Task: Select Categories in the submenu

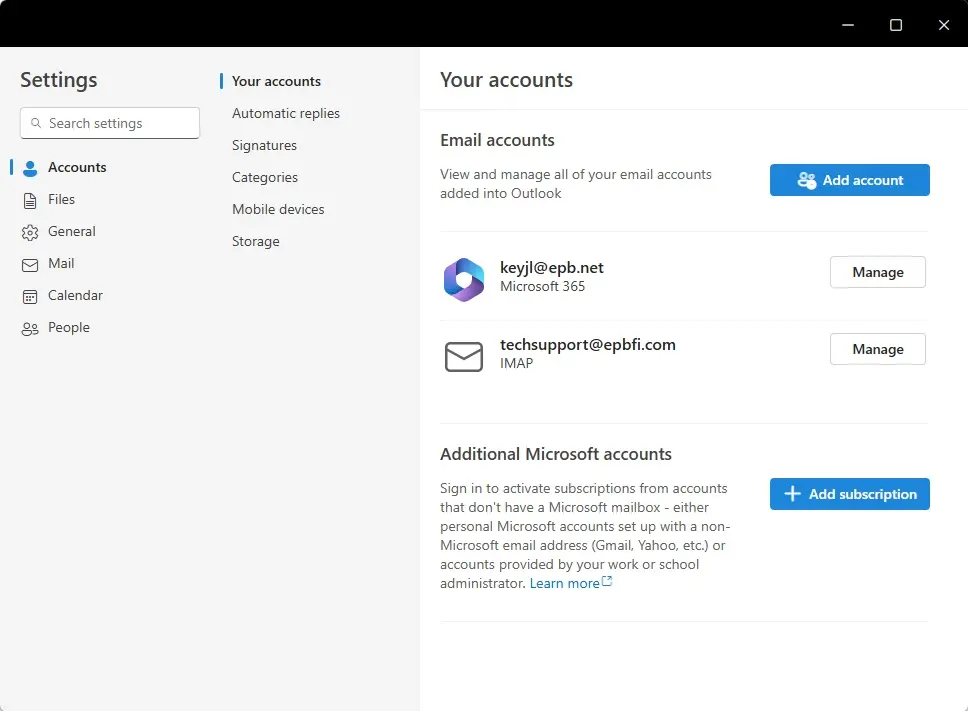Action: (265, 178)
